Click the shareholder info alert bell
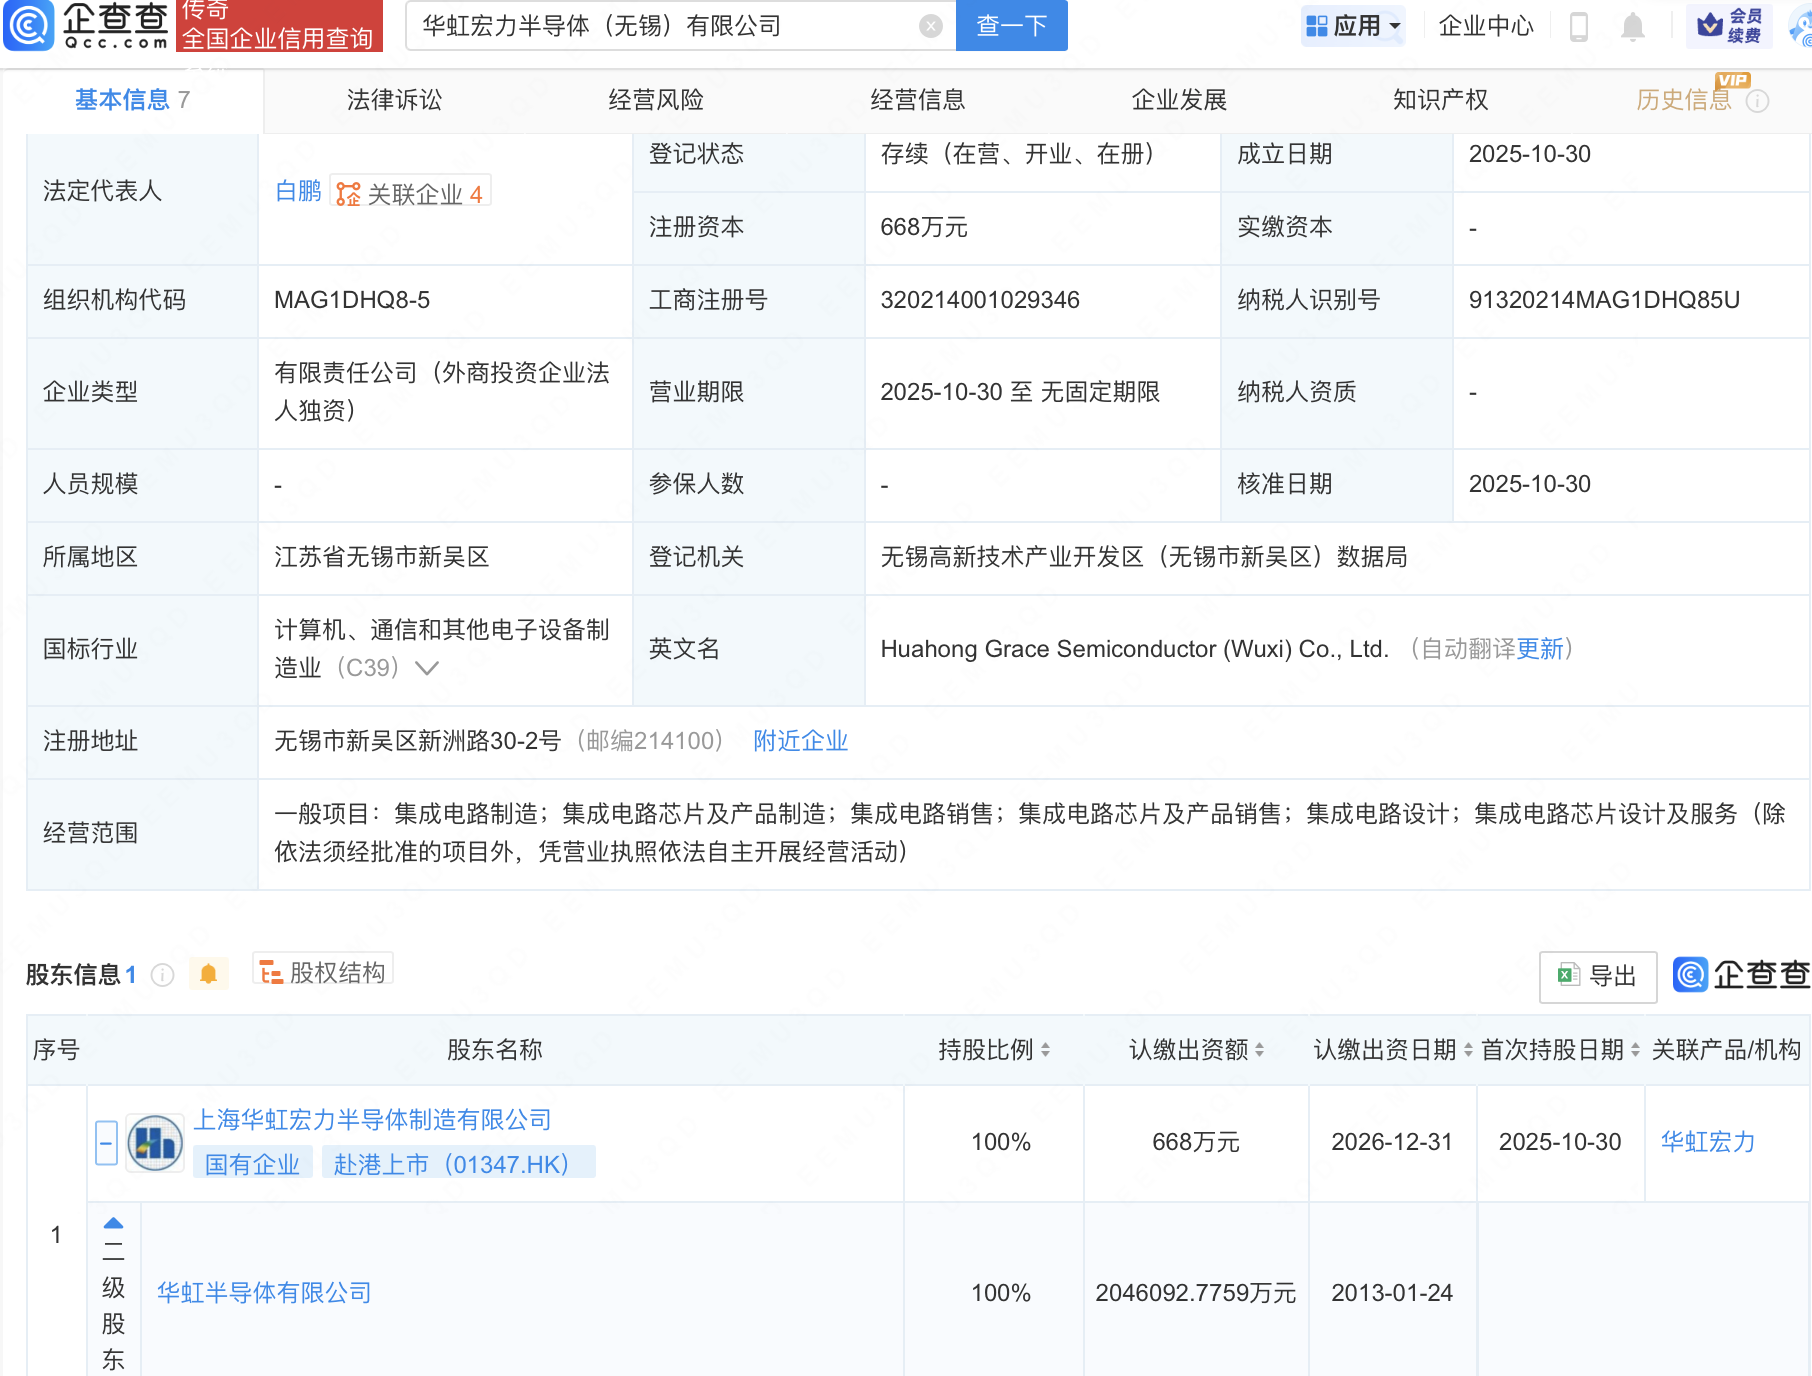The width and height of the screenshot is (1812, 1376). pyautogui.click(x=208, y=974)
